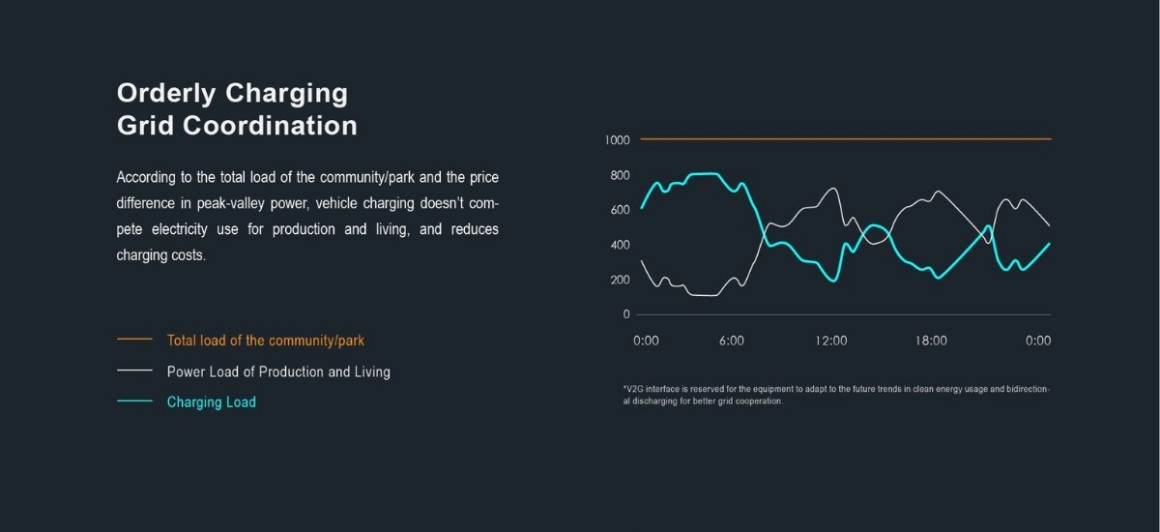Click the 0 y-axis label
This screenshot has width=1160, height=532.
point(626,315)
